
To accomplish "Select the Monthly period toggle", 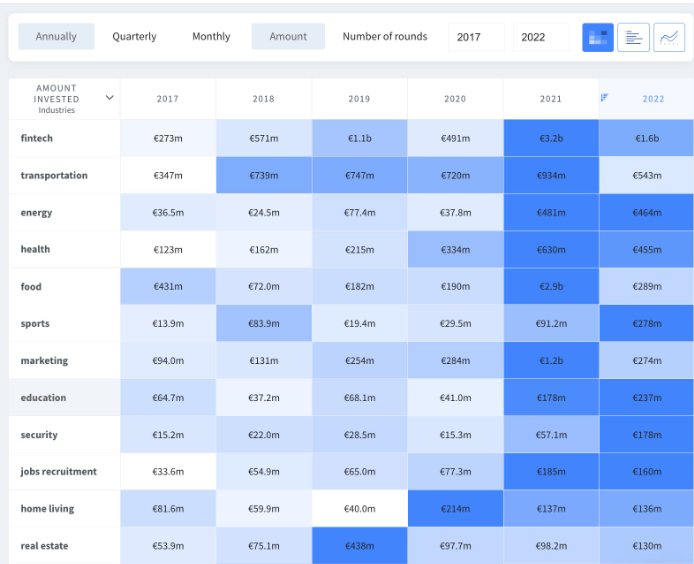I will pyautogui.click(x=211, y=37).
